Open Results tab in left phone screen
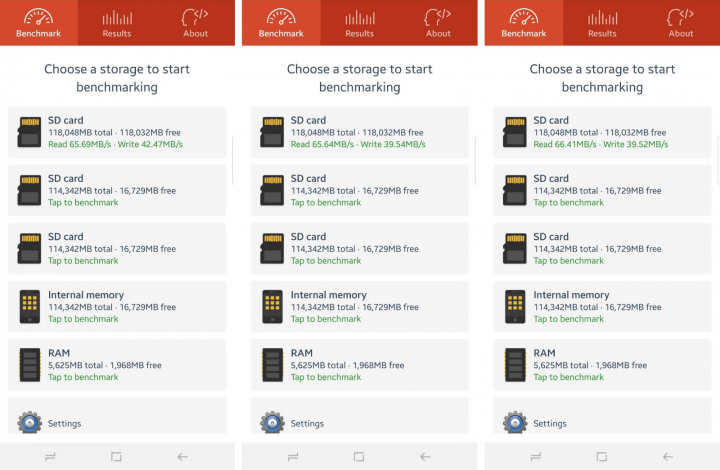 pos(117,23)
